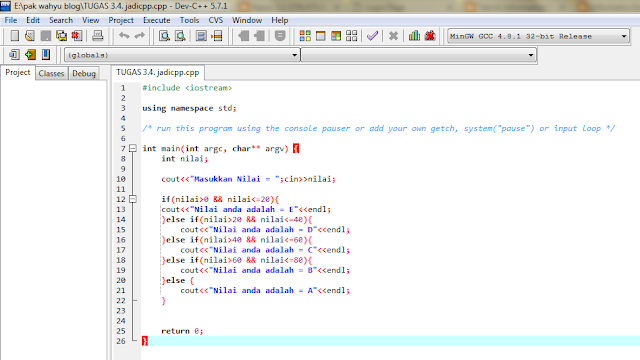Select the TUGAS 3.4. jadicpp.cpp editor tab
Screen dimensions: 640x360
[158, 72]
